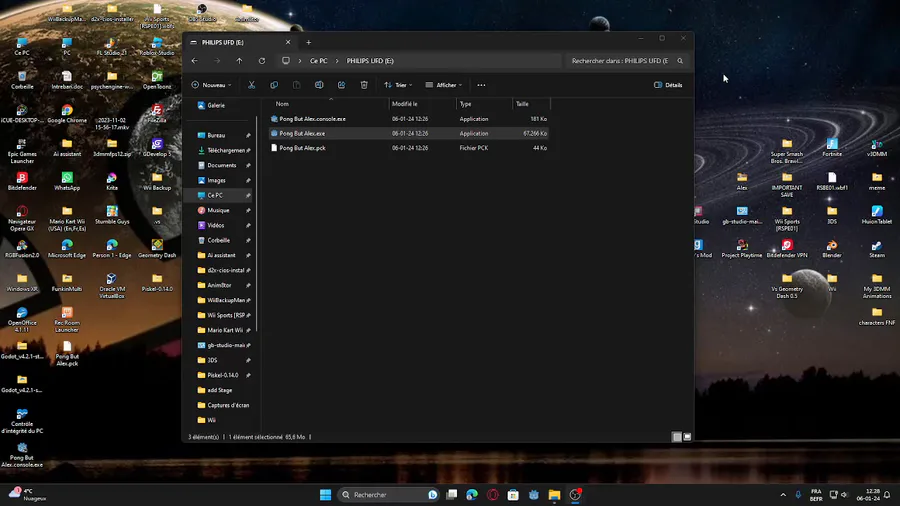Click the Share icon in Explorer toolbar
Screen dimensions: 900x506
click(342, 85)
